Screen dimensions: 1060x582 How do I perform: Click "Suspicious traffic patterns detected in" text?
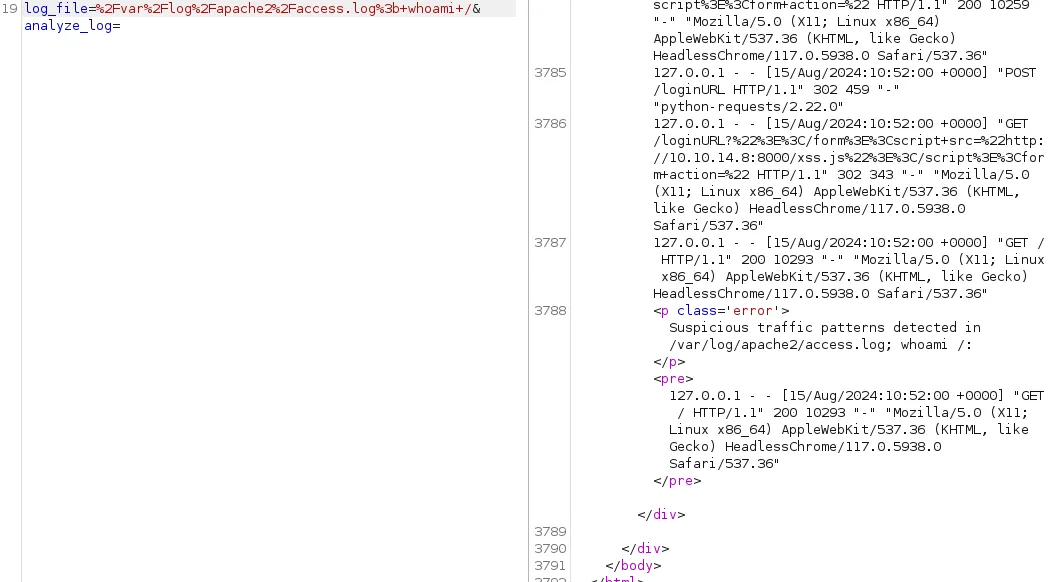[x=825, y=328]
